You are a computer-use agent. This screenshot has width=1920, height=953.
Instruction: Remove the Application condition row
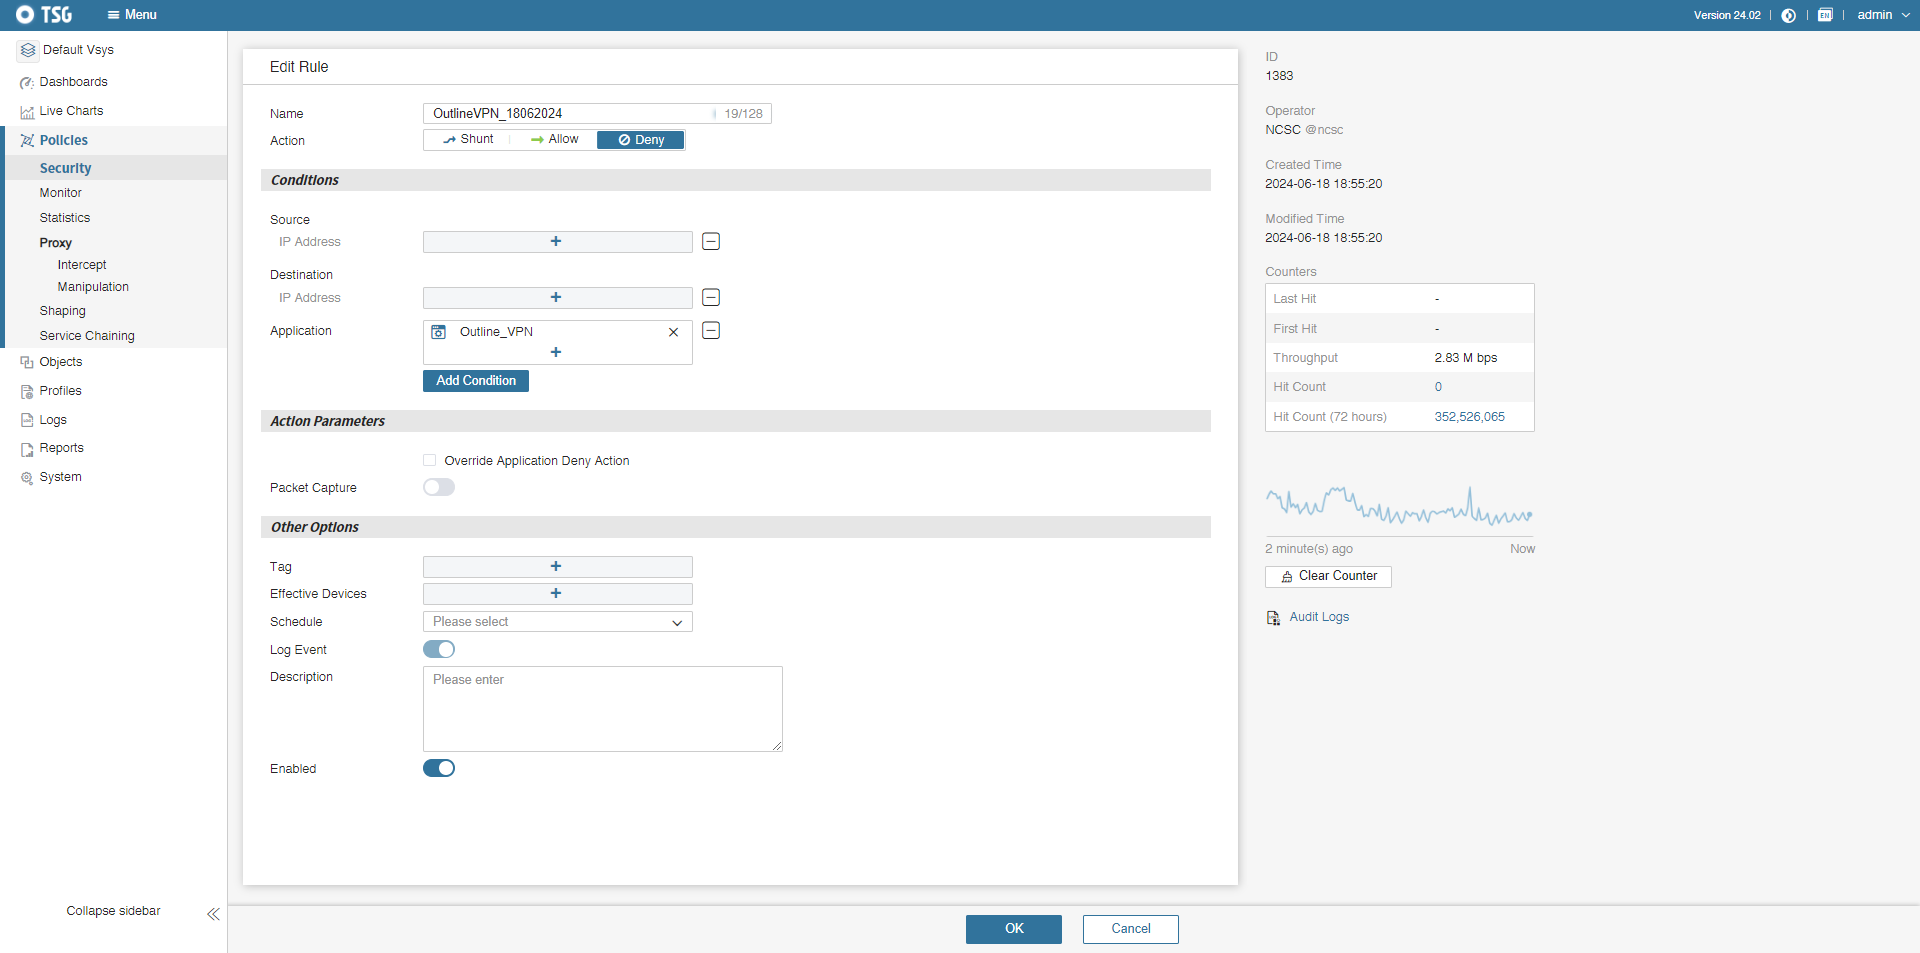711,331
